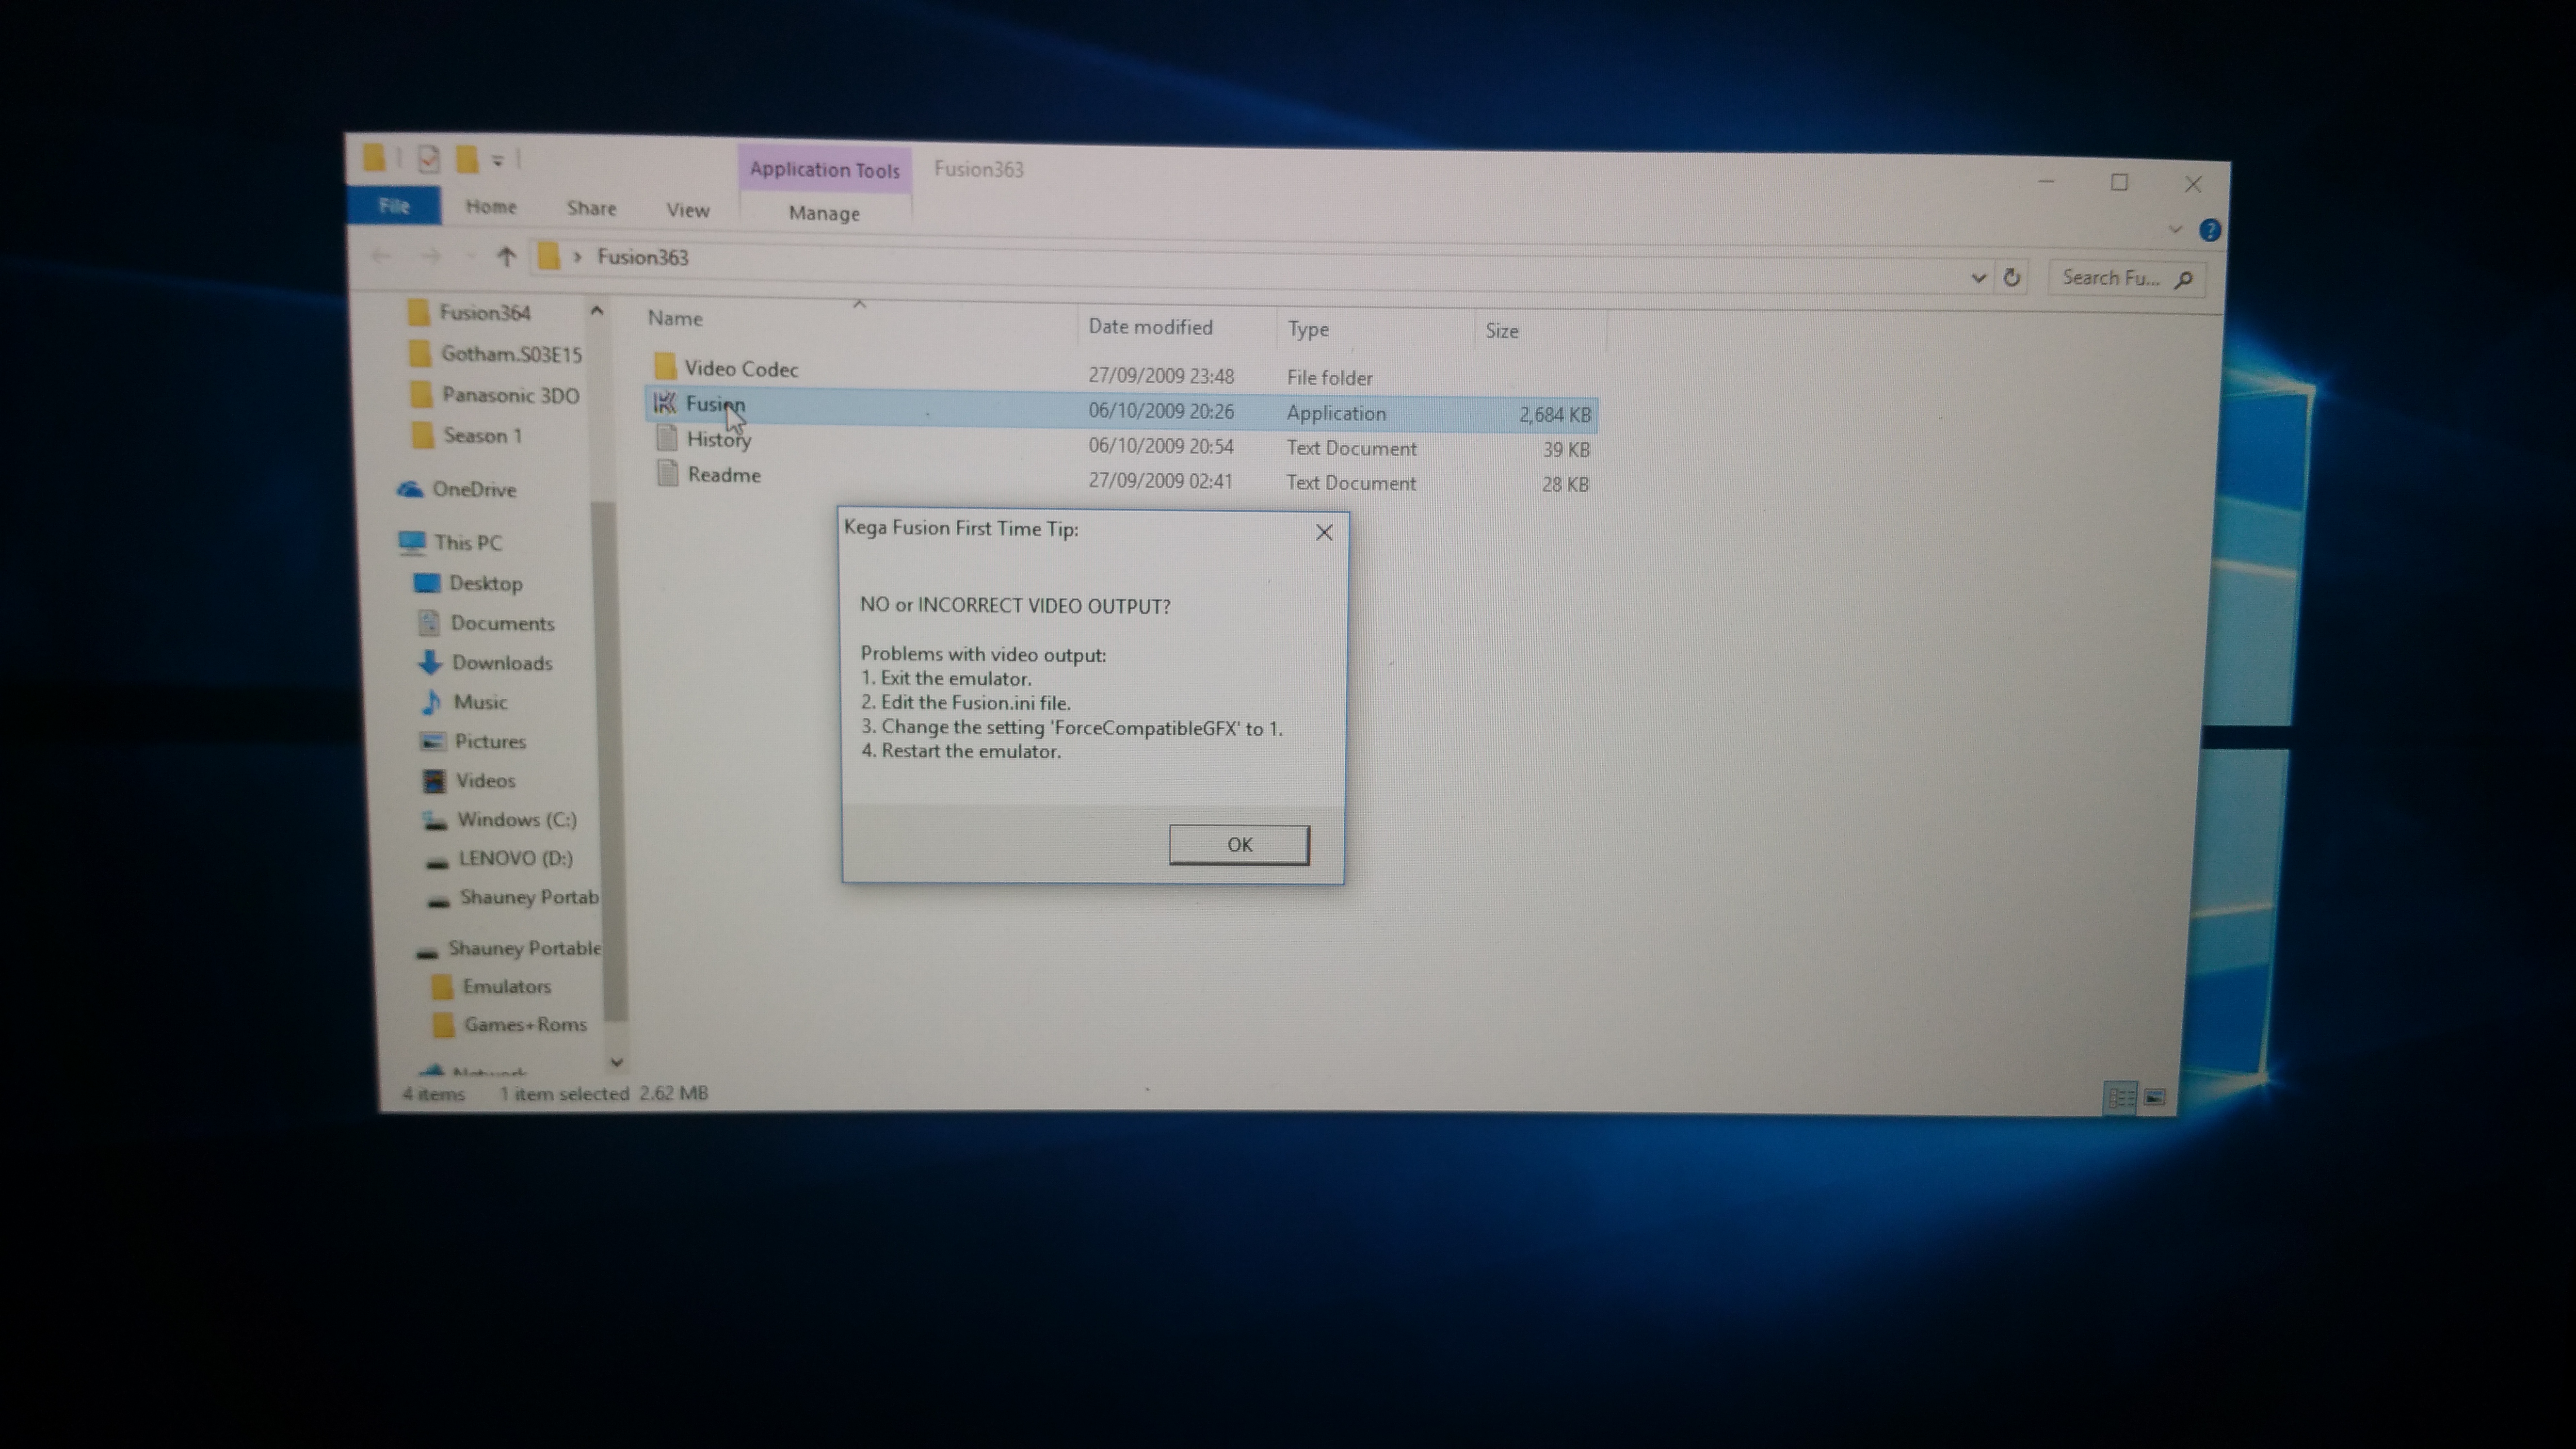Image resolution: width=2576 pixels, height=1449 pixels.
Task: Open the Home ribbon tab
Action: pos(491,207)
